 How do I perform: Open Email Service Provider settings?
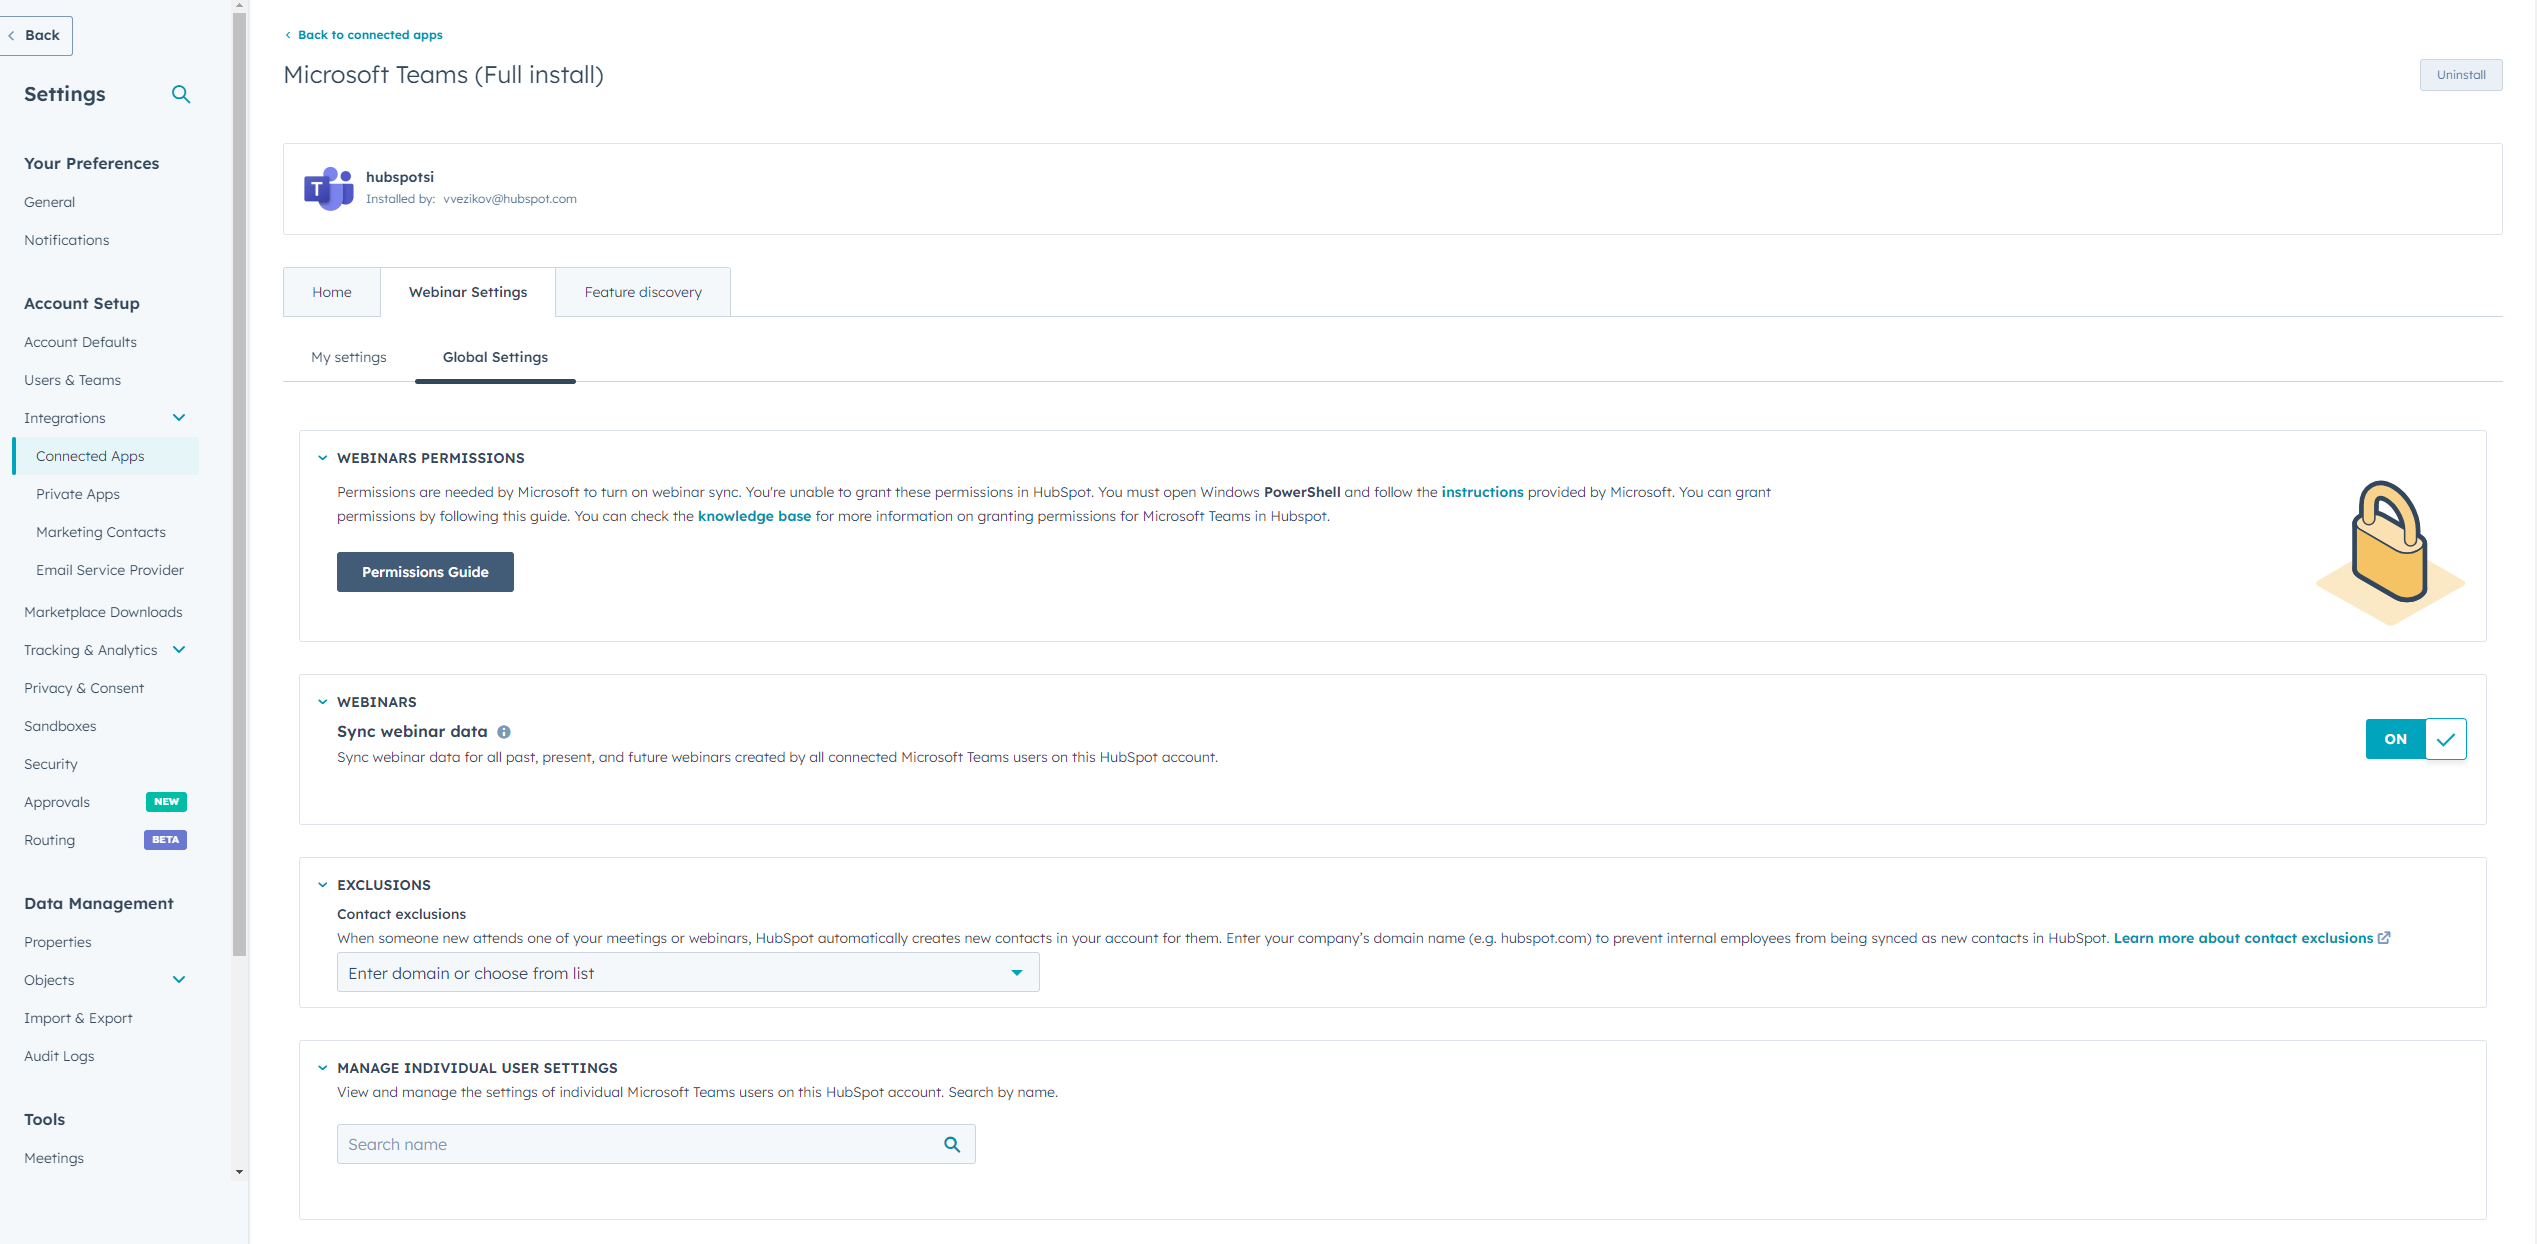coord(110,570)
